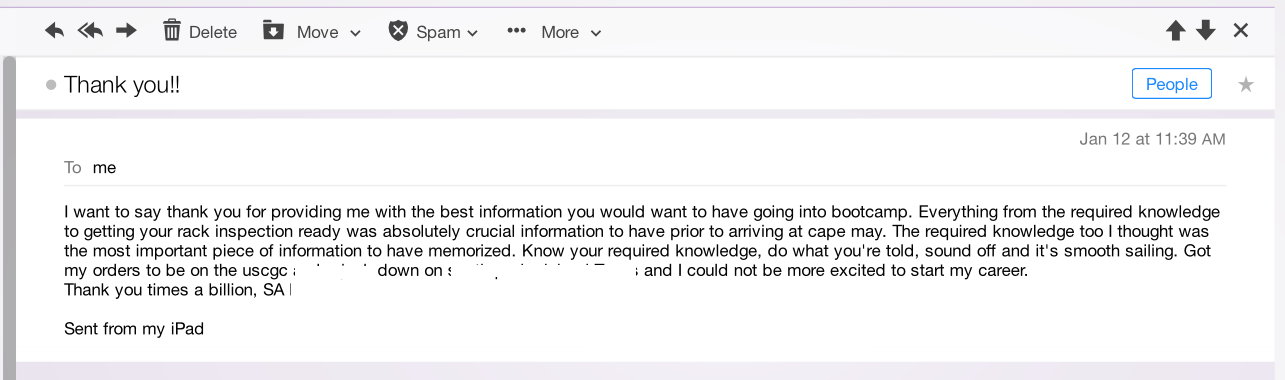Click the Reply arrow icon
The height and width of the screenshot is (380, 1285).
coord(55,31)
